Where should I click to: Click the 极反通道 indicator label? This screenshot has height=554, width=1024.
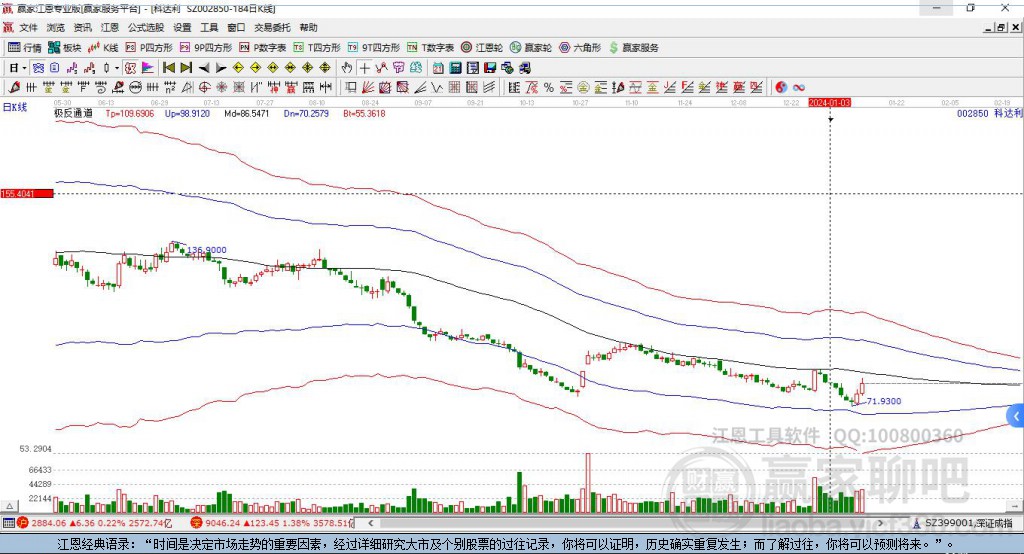click(73, 114)
